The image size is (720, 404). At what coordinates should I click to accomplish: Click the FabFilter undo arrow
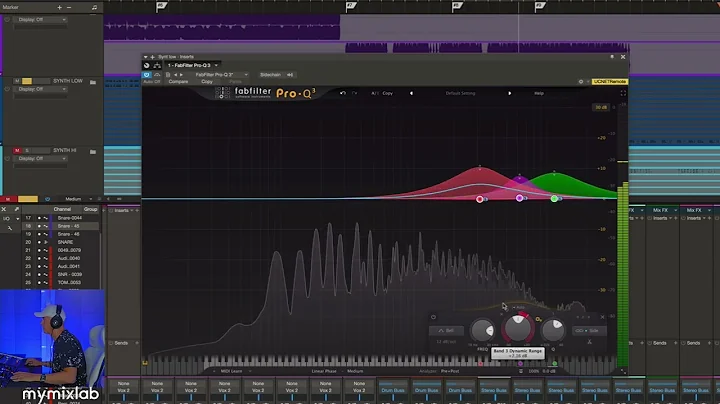point(343,93)
